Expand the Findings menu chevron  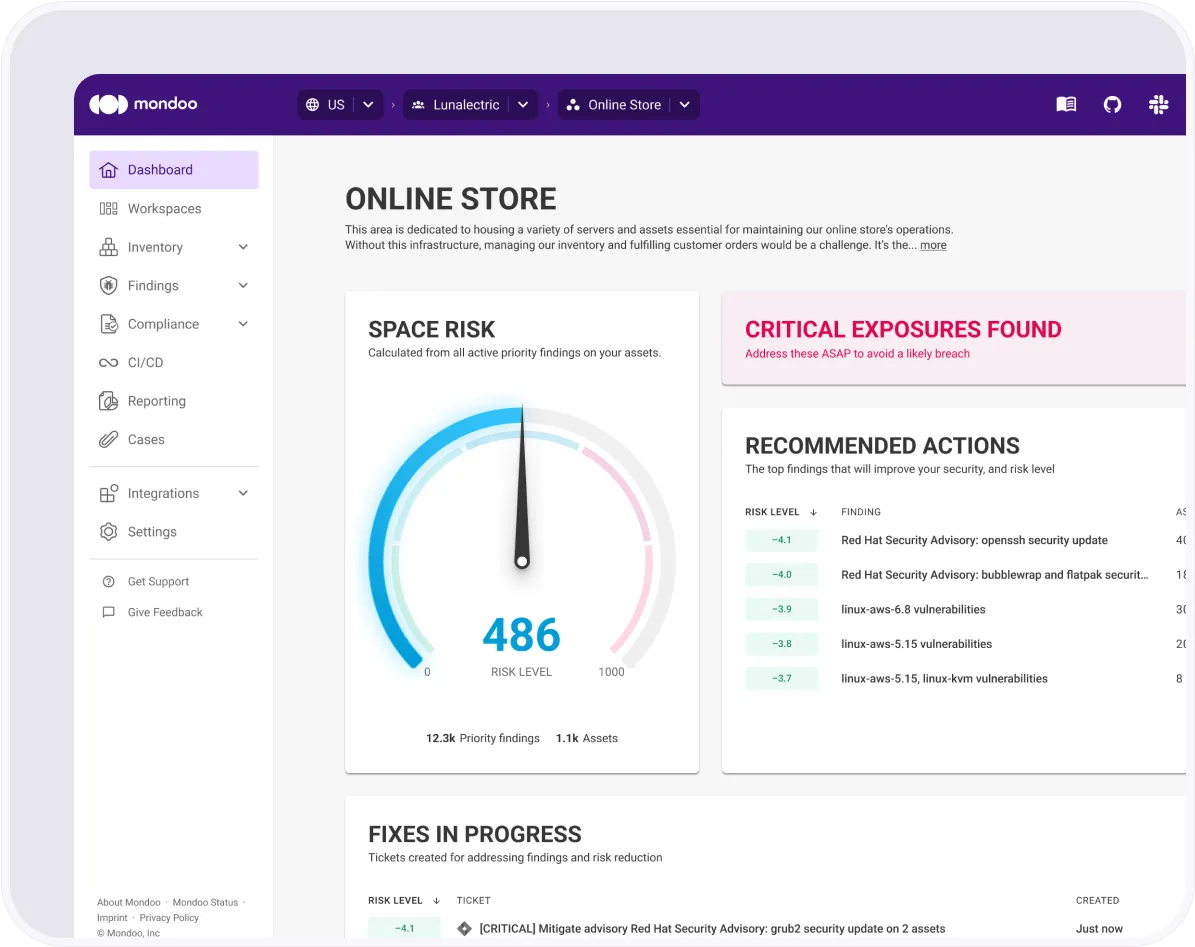(x=243, y=285)
